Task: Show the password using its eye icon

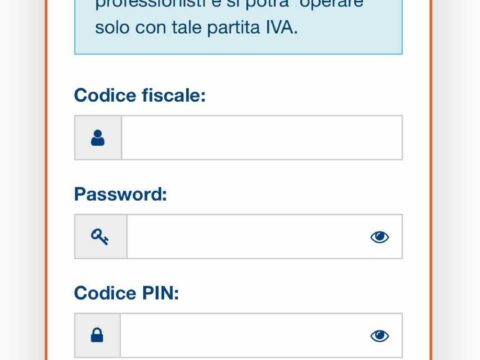Action: [x=380, y=237]
